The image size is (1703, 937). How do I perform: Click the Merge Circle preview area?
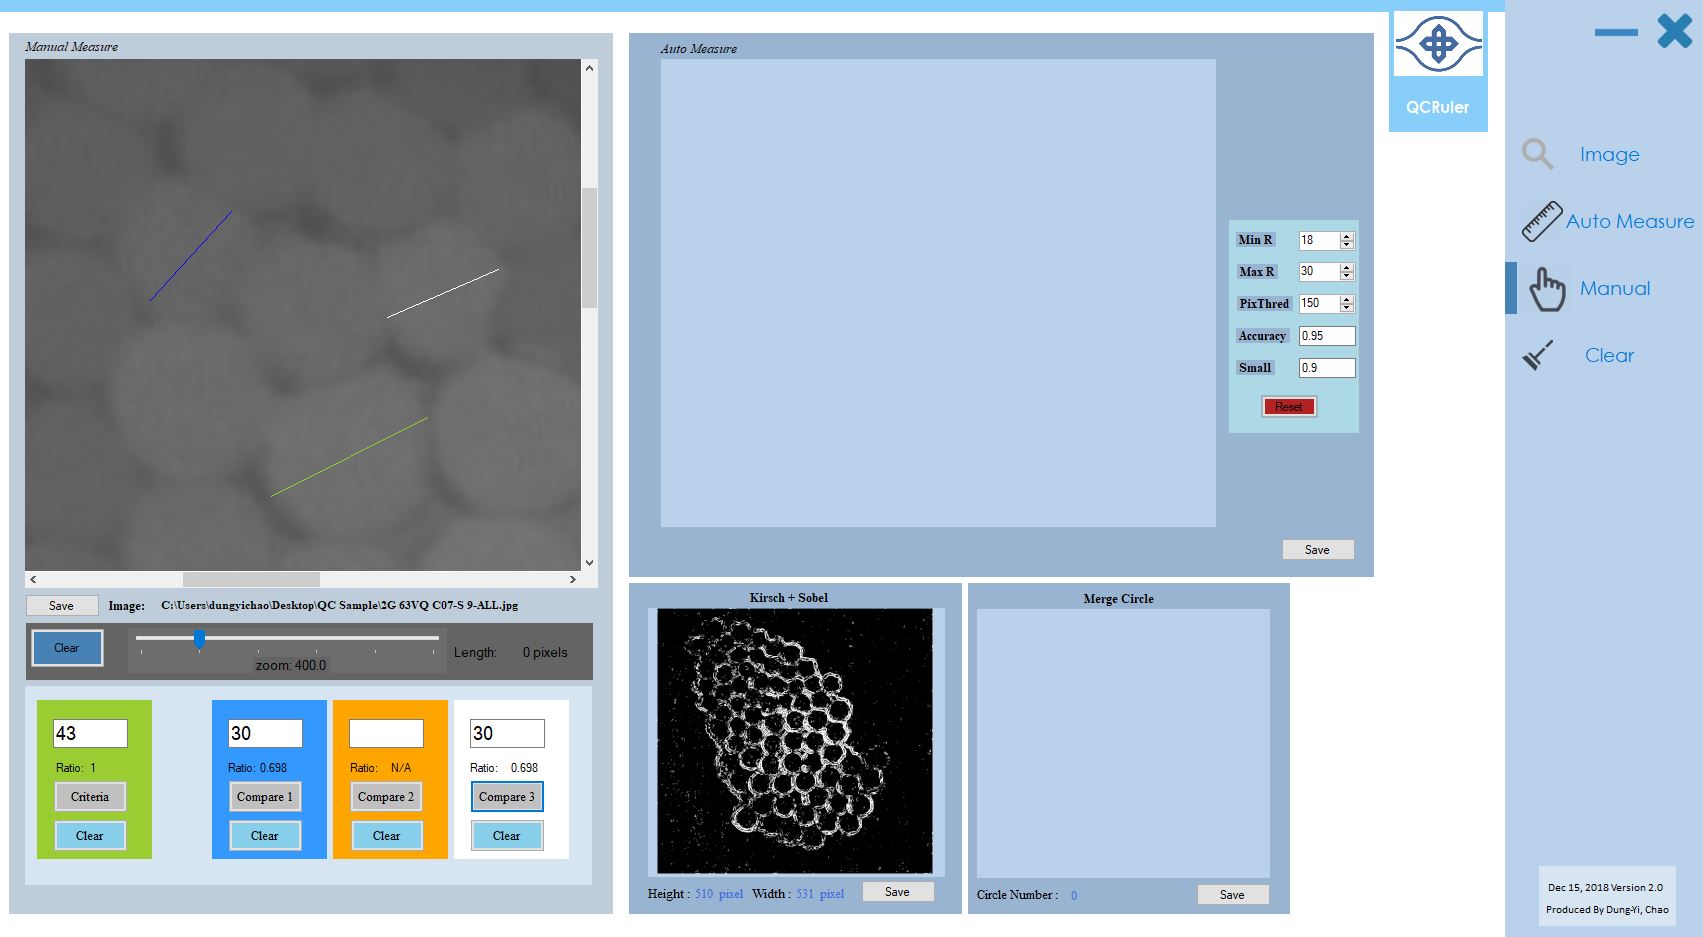coord(1123,743)
